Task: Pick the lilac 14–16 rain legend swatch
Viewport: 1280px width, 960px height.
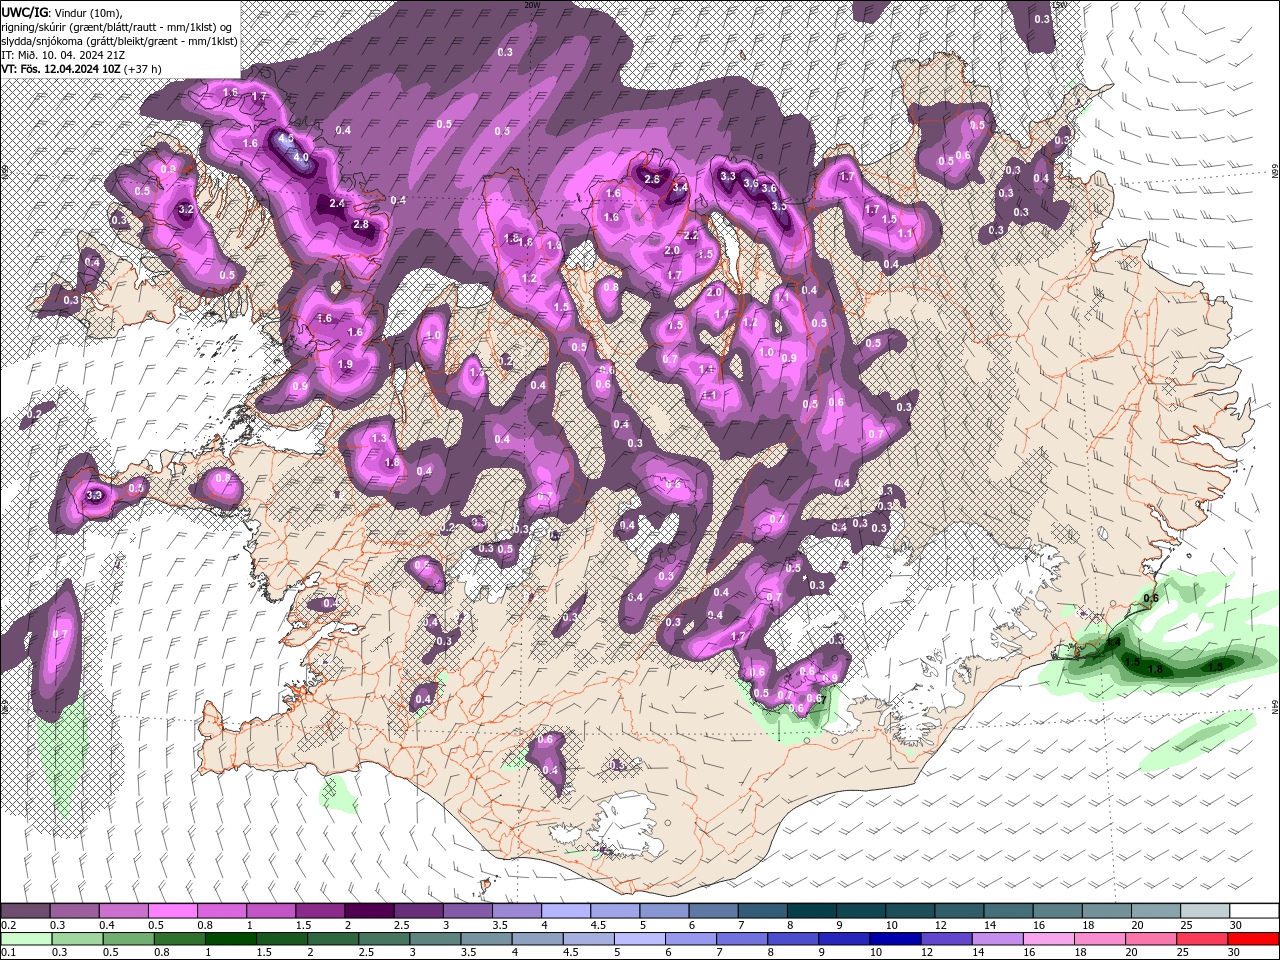Action: [997, 939]
